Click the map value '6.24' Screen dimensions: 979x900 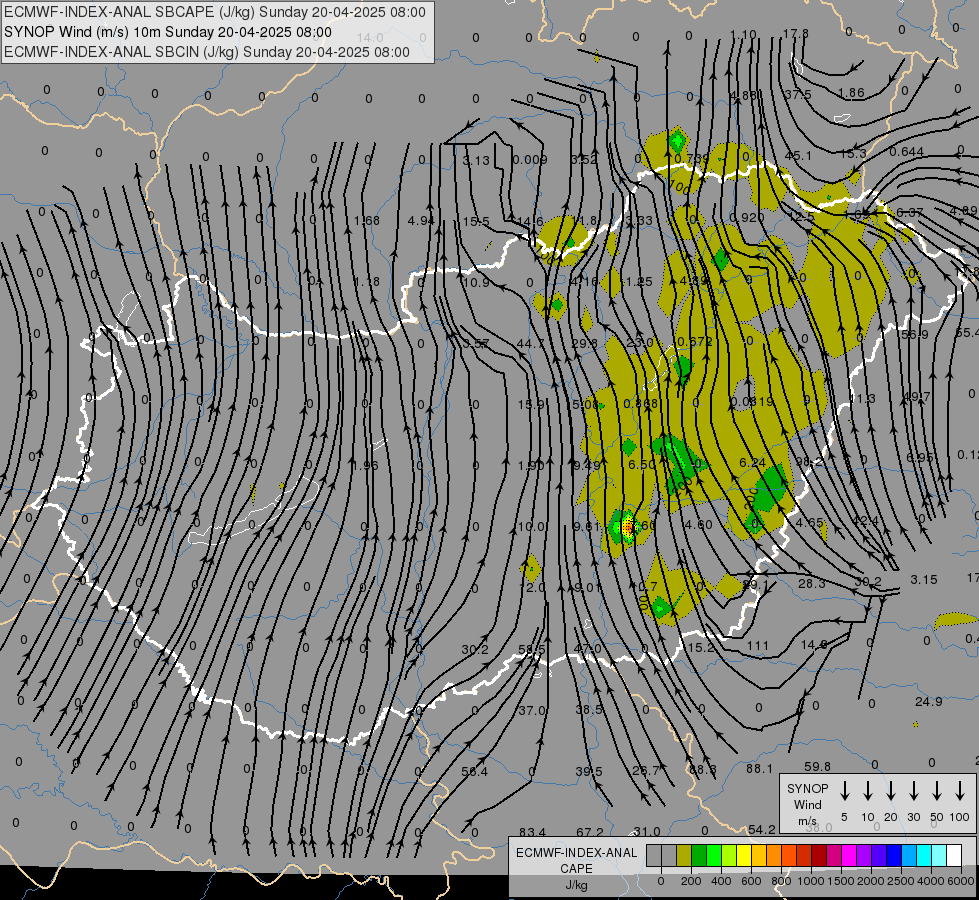click(x=752, y=462)
